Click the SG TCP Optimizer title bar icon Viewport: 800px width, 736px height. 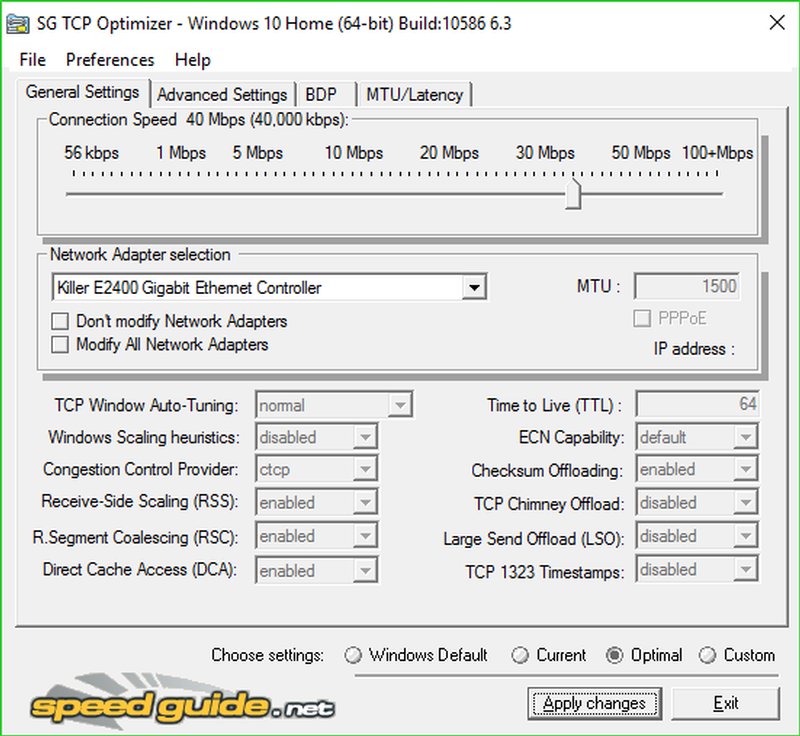[x=17, y=24]
